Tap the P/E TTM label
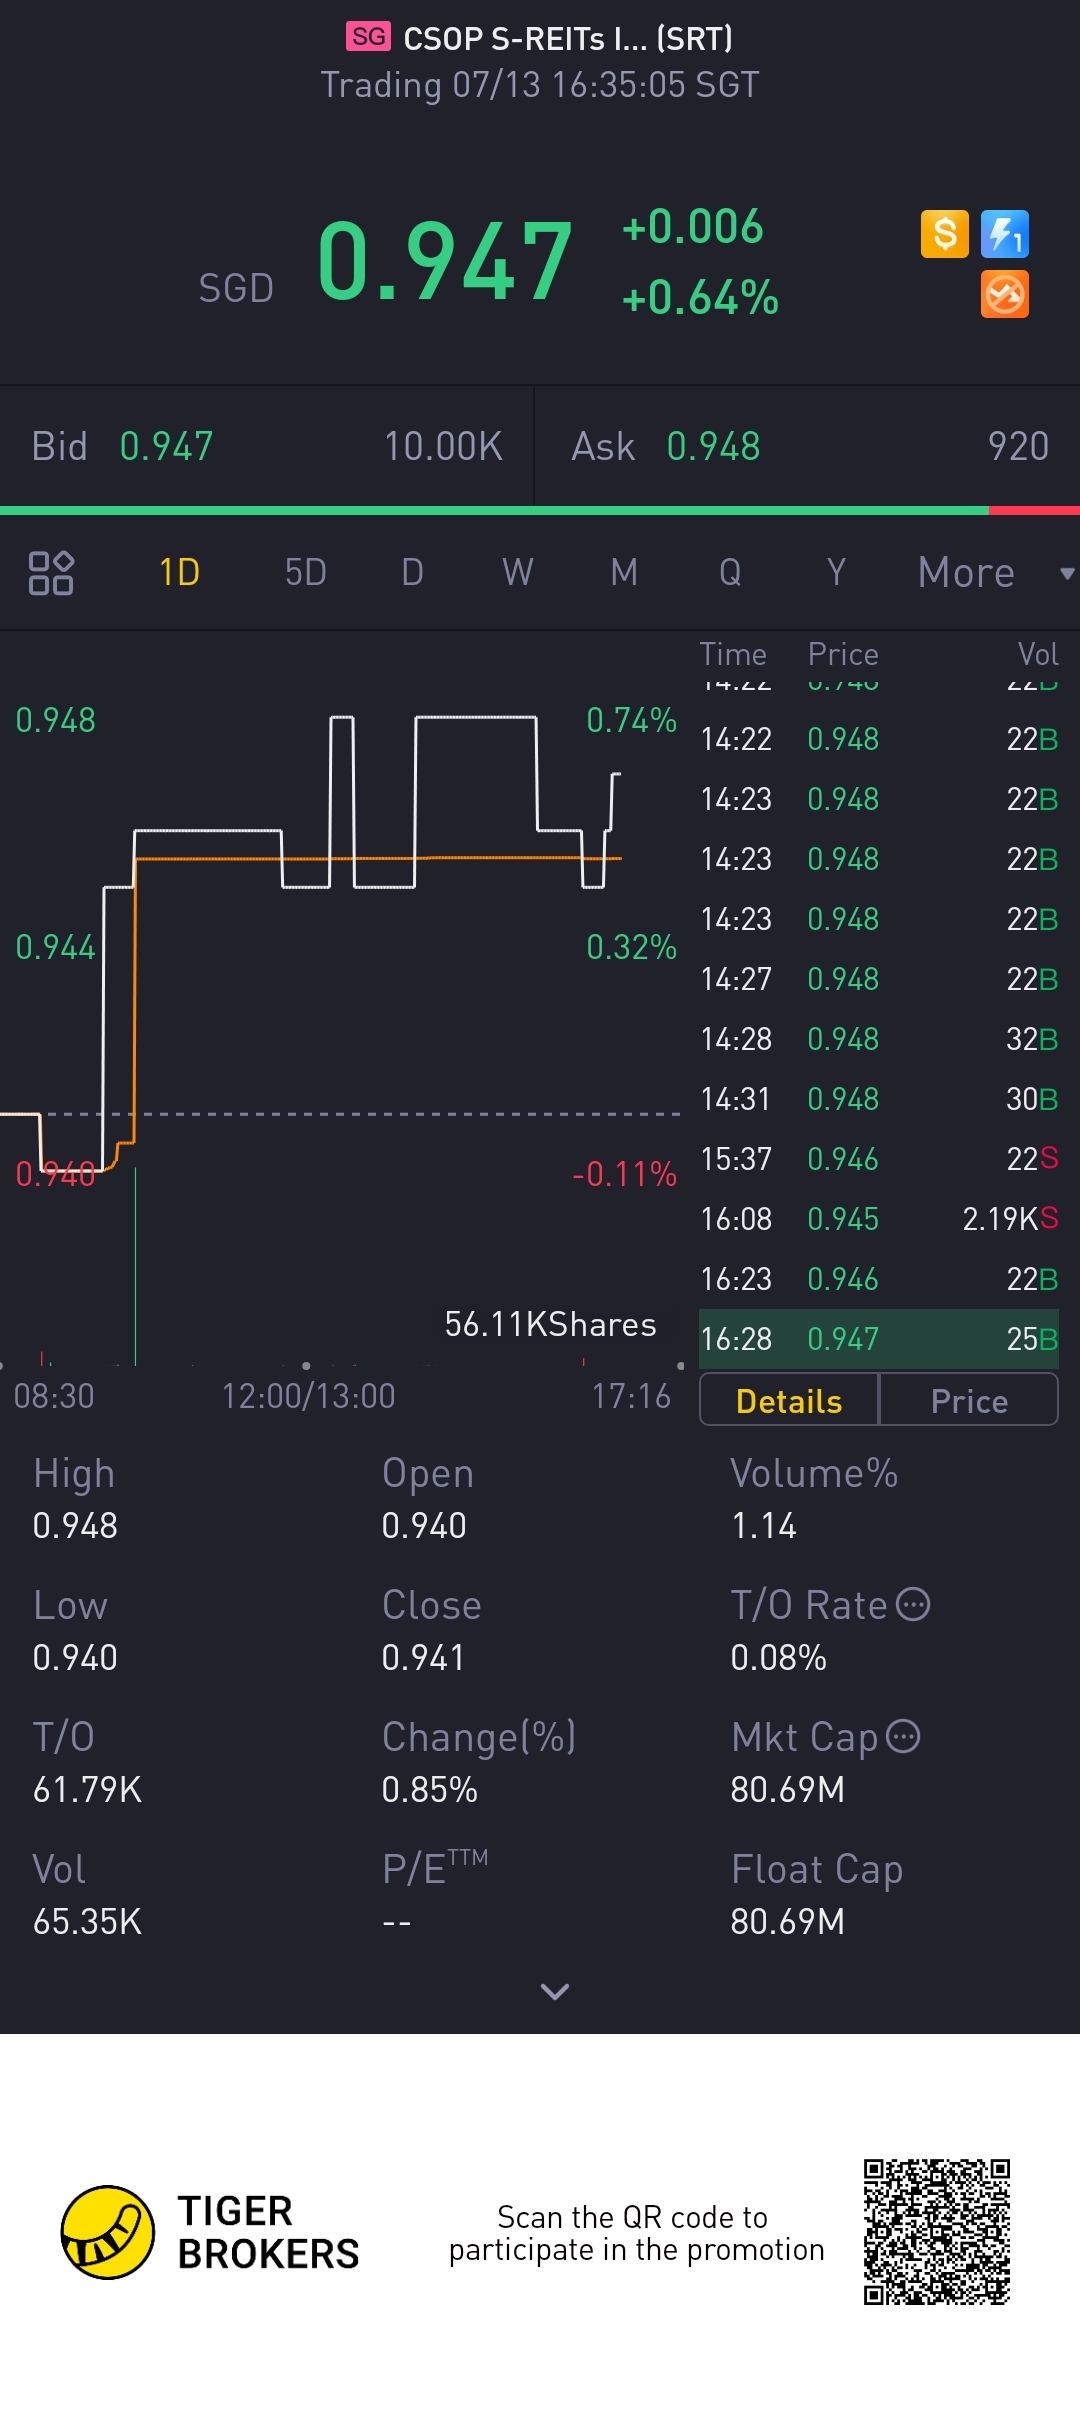This screenshot has width=1080, height=2431. (435, 1868)
